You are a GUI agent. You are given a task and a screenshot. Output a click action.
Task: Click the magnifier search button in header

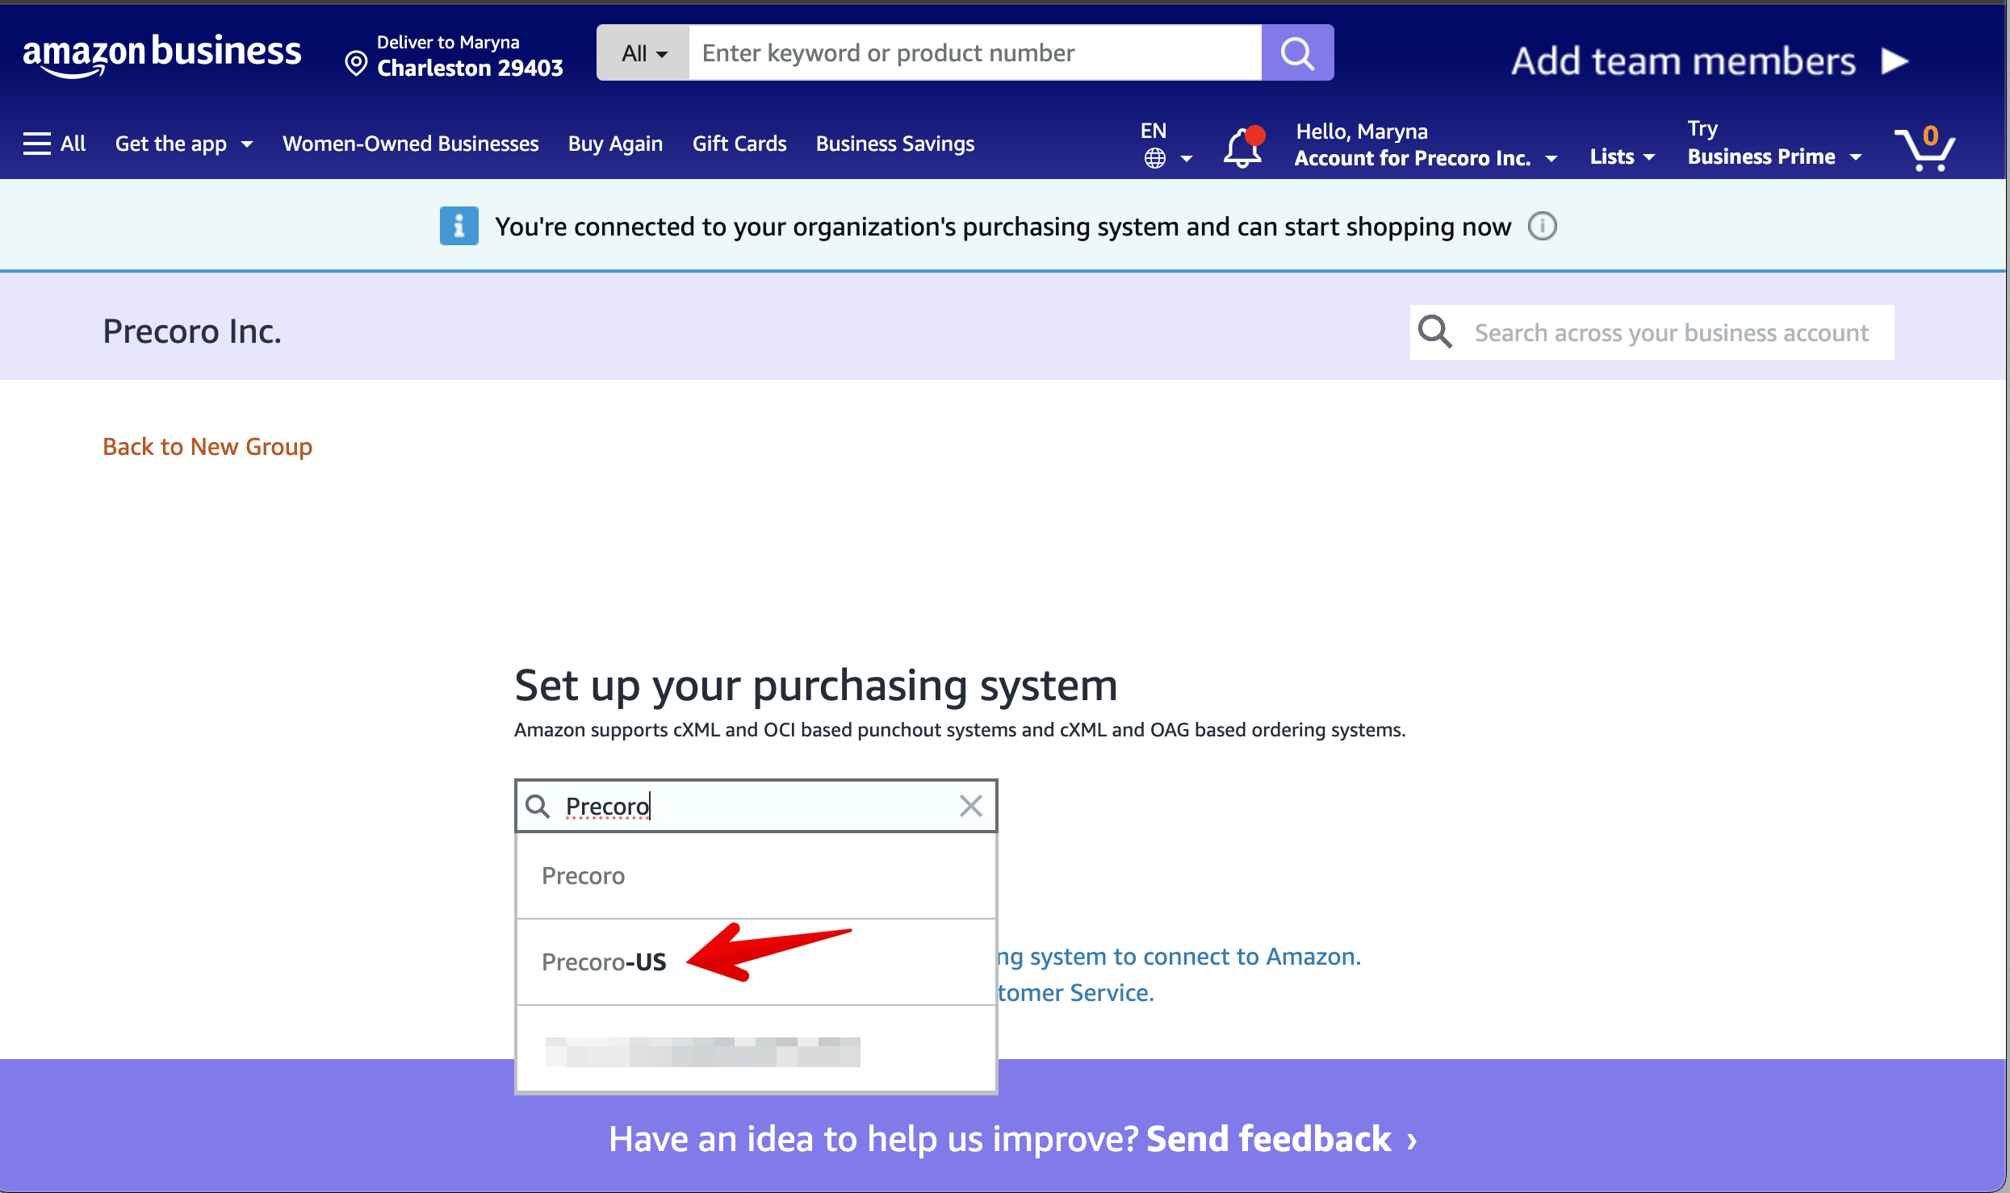click(x=1297, y=53)
